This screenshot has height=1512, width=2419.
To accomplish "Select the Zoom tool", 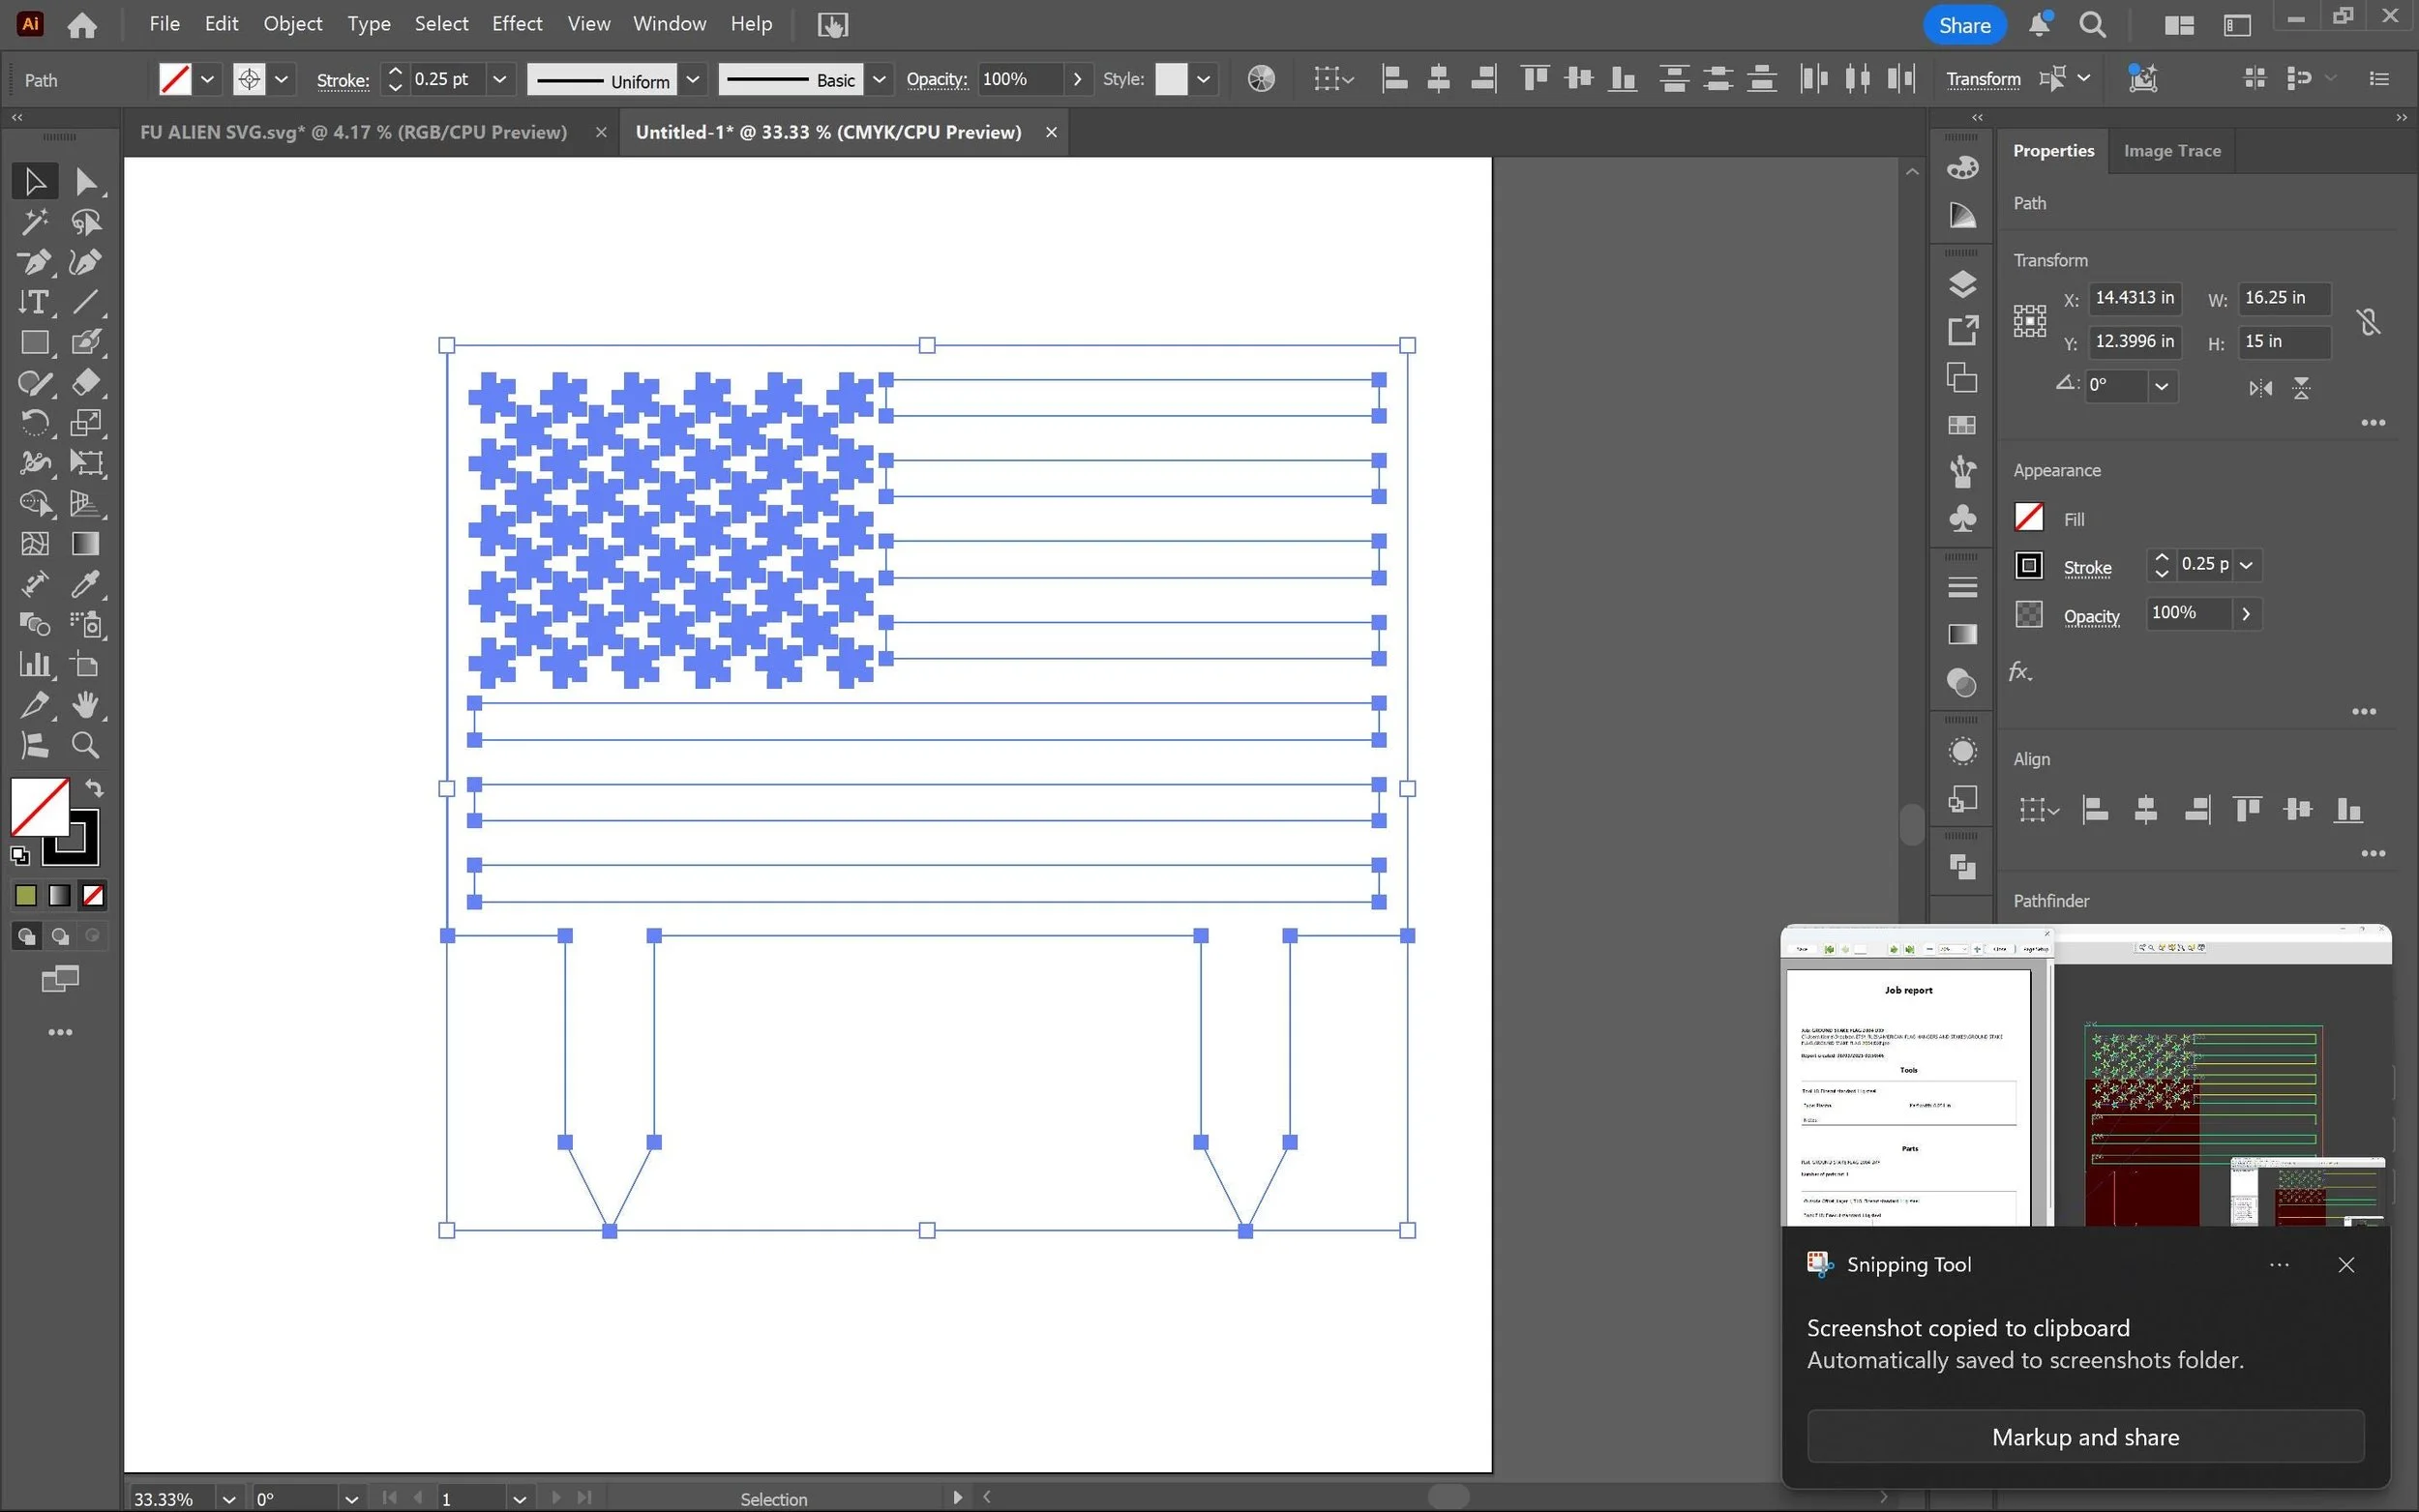I will click(x=85, y=745).
